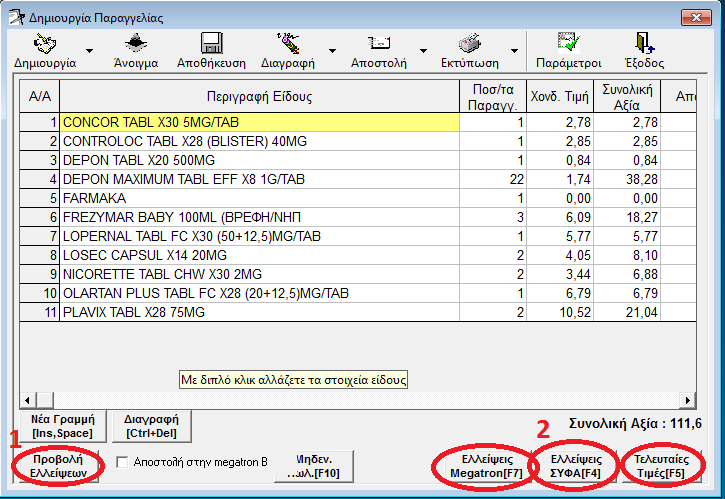Click the title bar application icon

[x=17, y=18]
